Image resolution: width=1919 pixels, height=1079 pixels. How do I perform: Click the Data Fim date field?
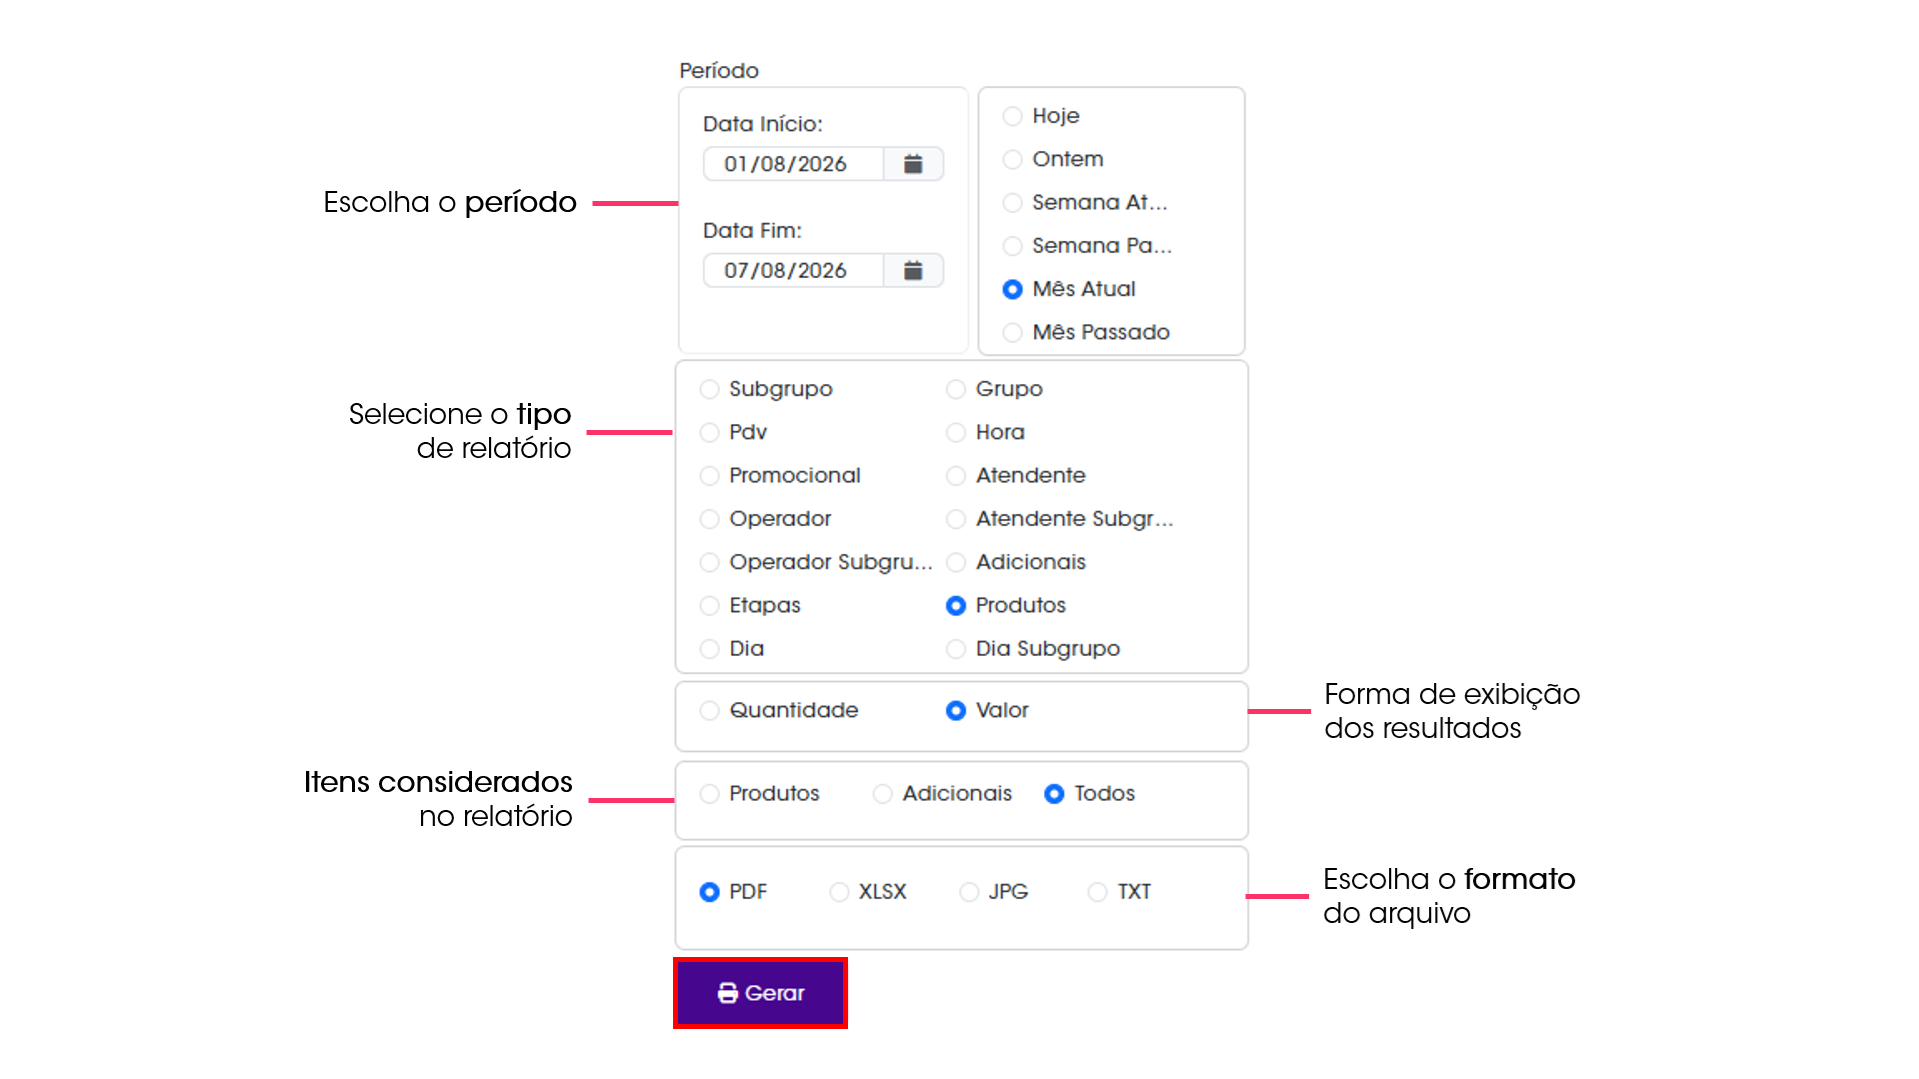coord(794,271)
